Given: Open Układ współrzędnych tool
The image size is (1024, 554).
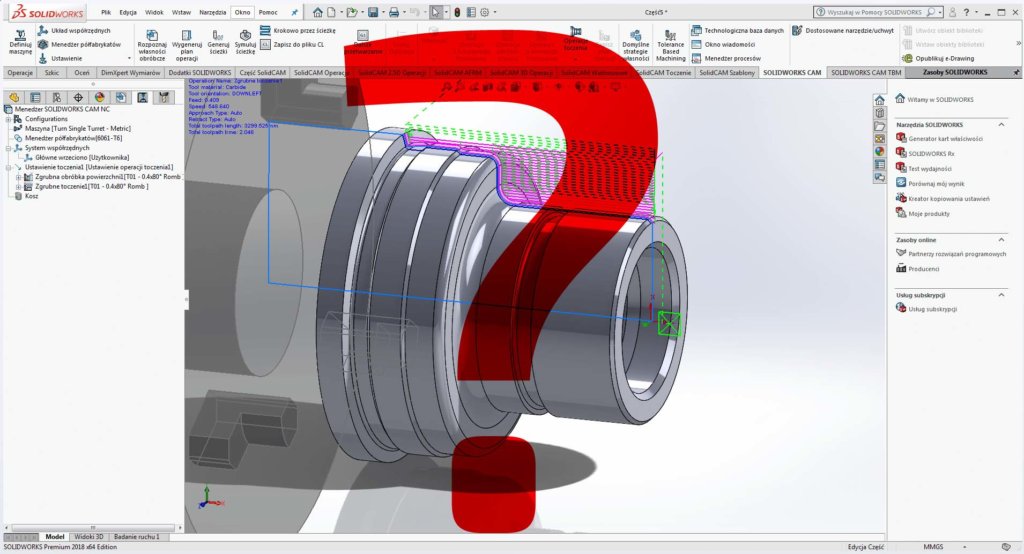Looking at the screenshot, I should 74,31.
